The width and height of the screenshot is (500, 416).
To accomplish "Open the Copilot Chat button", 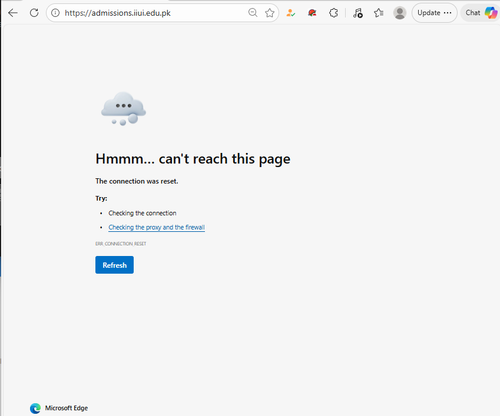I will [481, 13].
